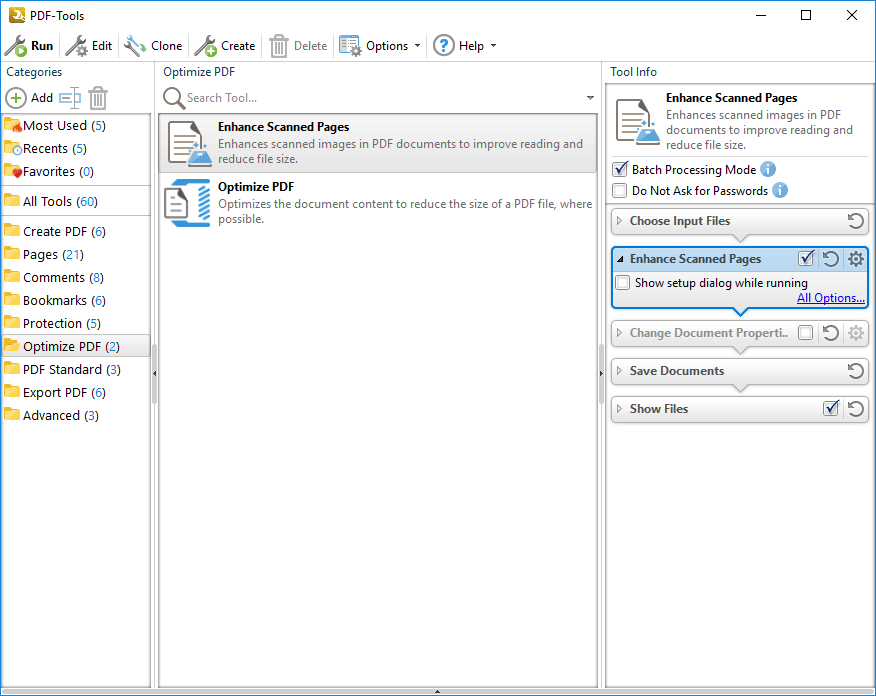Expand the Save Documents step
The width and height of the screenshot is (876, 696).
pos(619,371)
